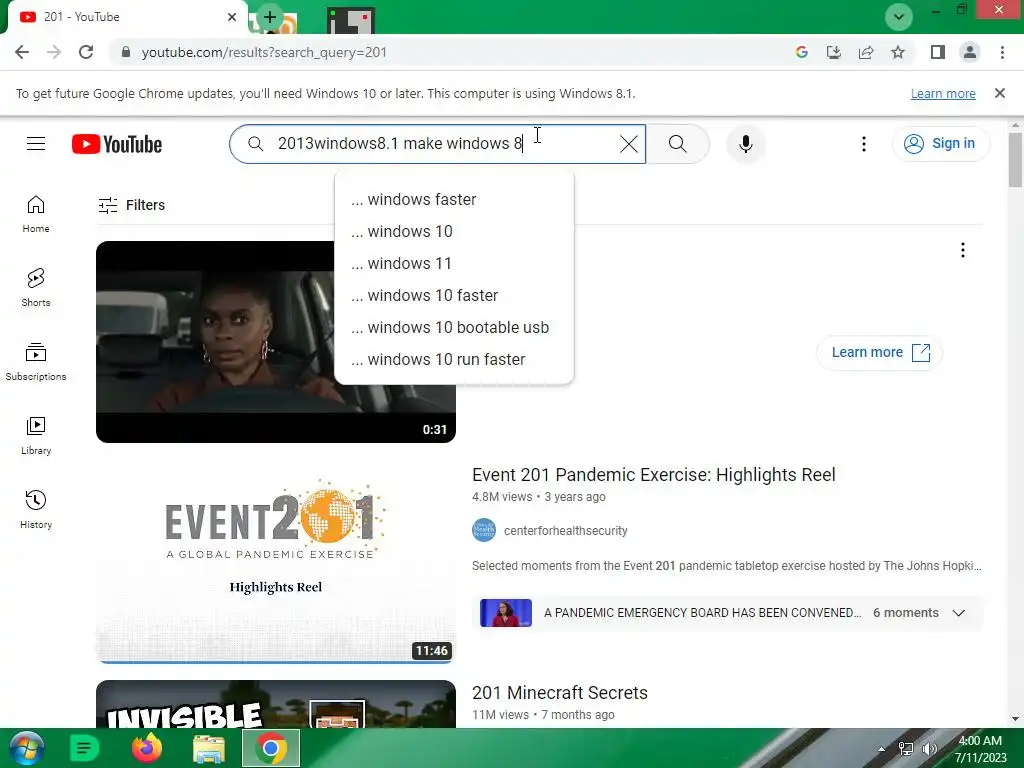Open the tab search dropdown
Screen dimensions: 1024x768
(x=899, y=17)
